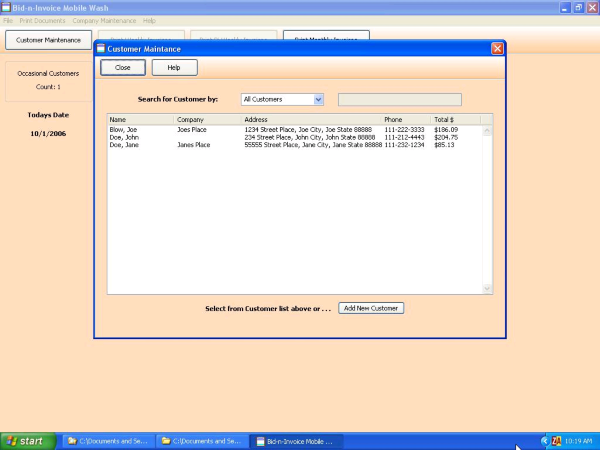Sort list by Company column header
600x450 pixels.
pos(207,120)
